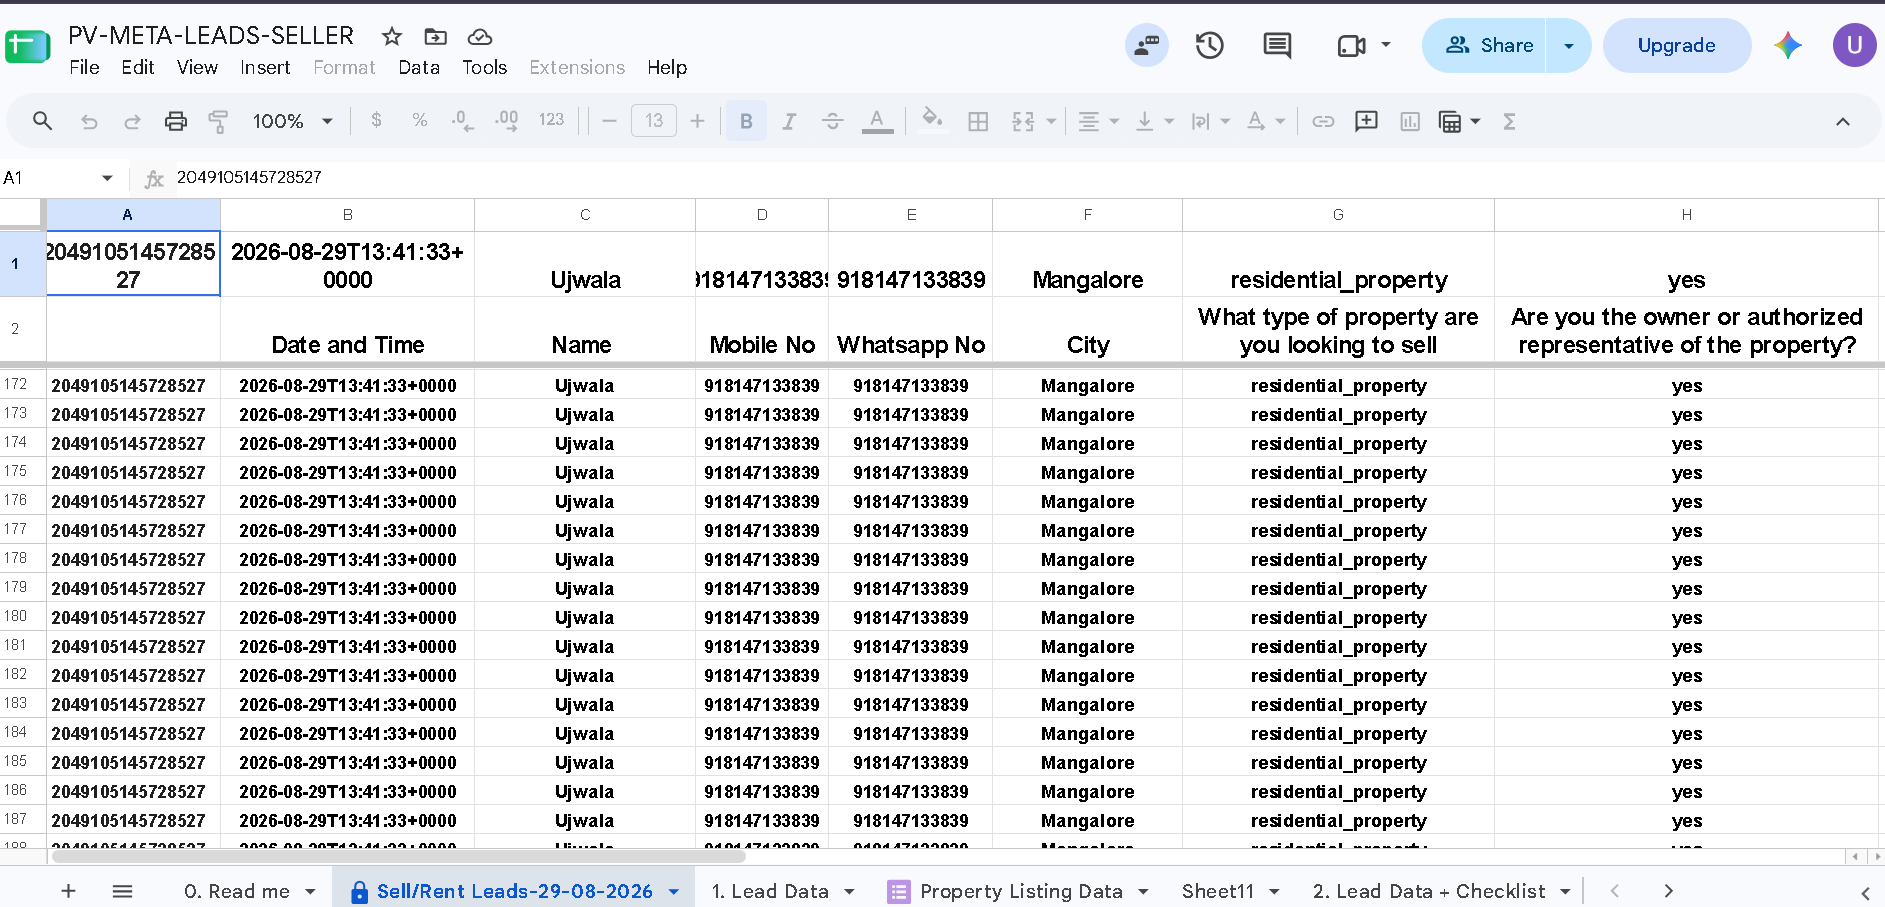The image size is (1885, 907).
Task: Switch to 0. Read me tab
Action: 237,891
